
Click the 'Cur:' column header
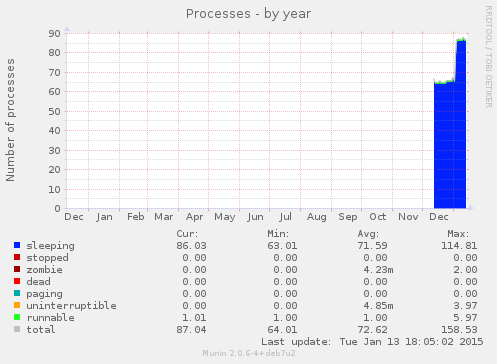(x=187, y=234)
